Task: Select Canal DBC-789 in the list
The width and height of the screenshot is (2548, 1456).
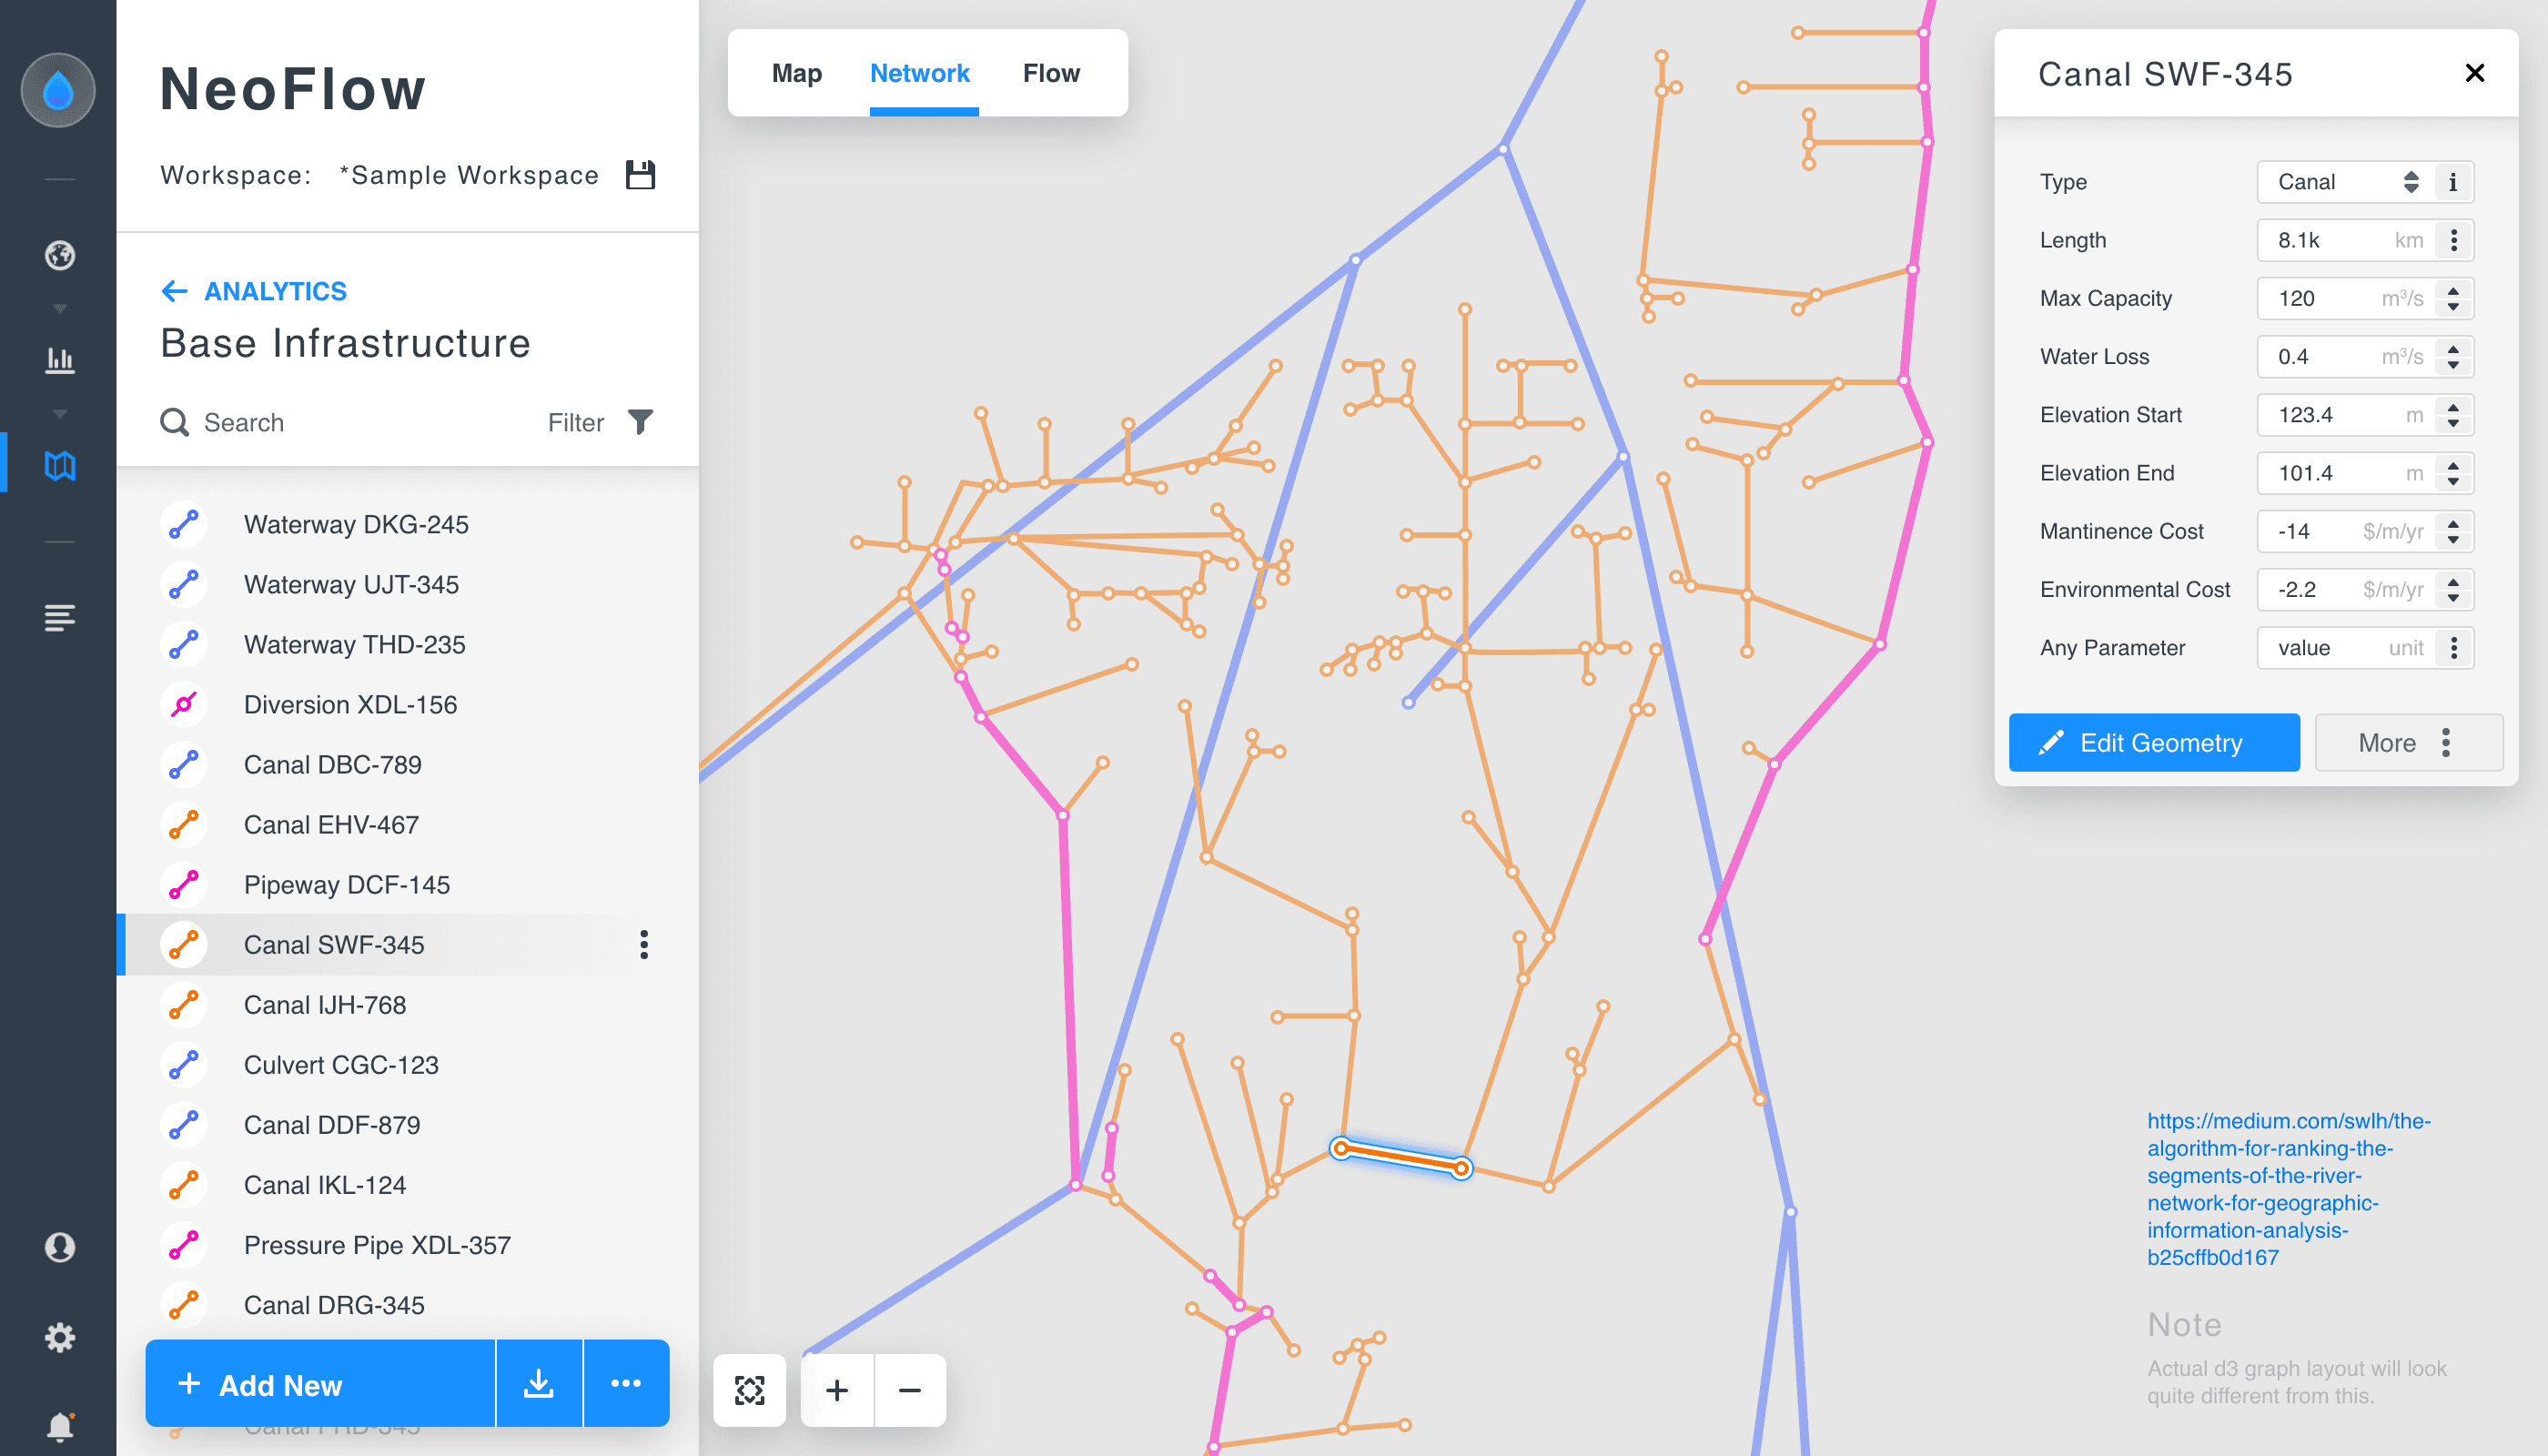Action: (x=408, y=764)
